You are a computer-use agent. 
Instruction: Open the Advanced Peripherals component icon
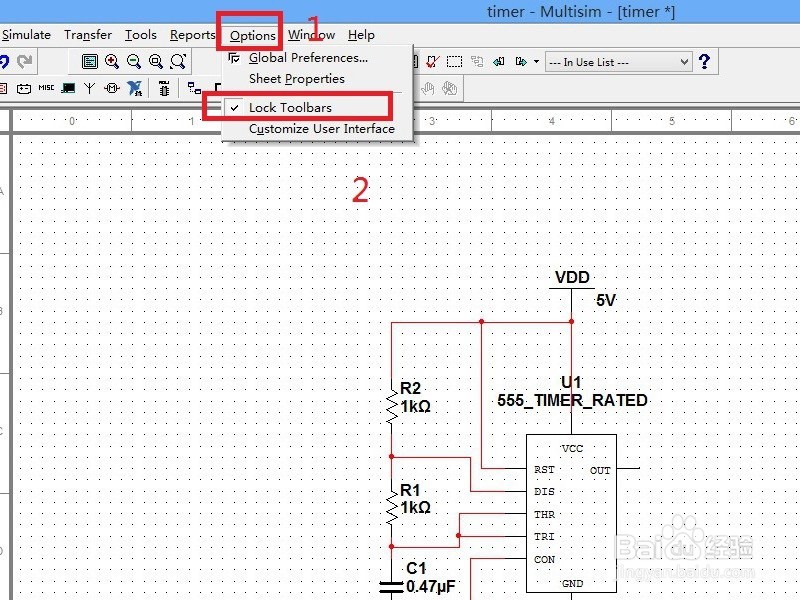coord(68,88)
